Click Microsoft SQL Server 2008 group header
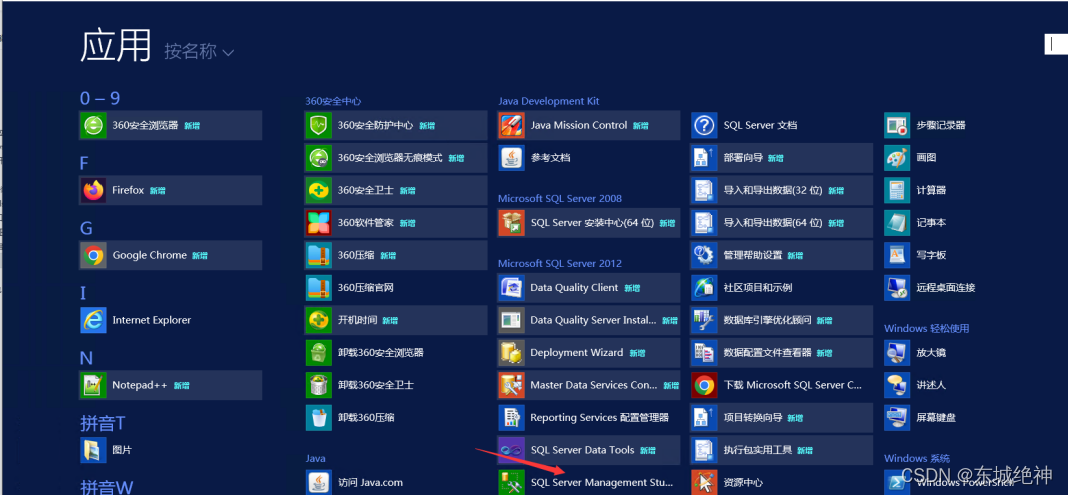 click(x=560, y=199)
